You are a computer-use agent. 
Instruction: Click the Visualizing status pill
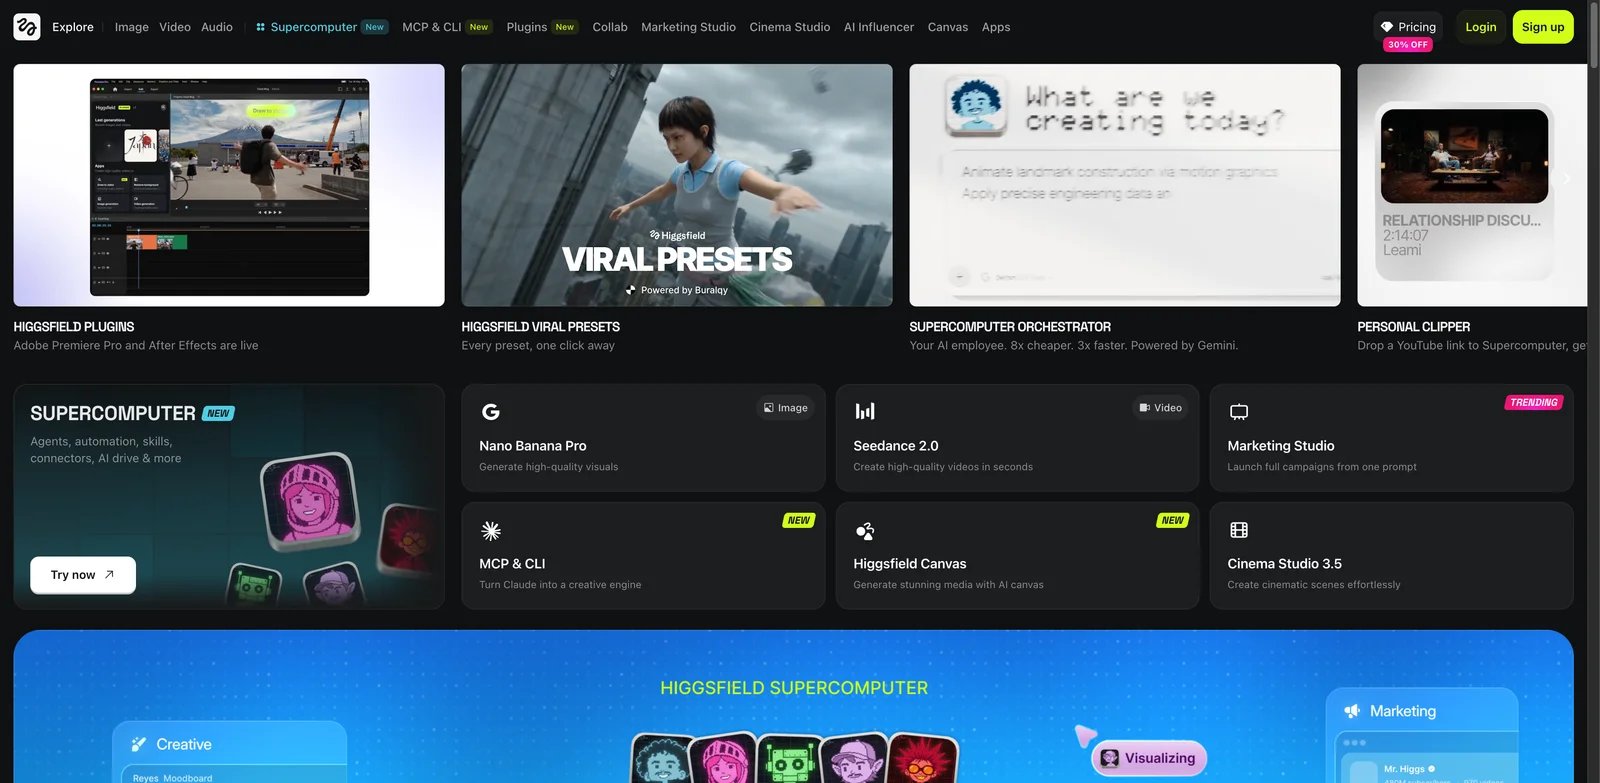point(1149,758)
